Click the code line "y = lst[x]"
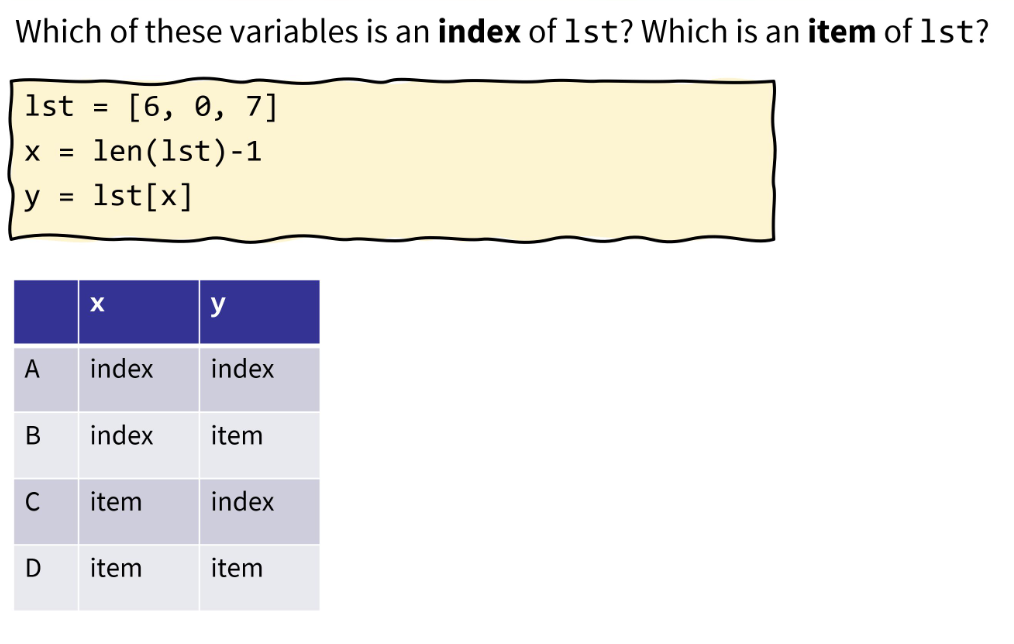 108,197
